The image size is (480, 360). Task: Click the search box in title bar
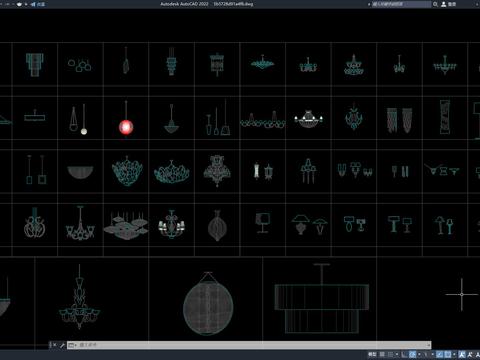401,4
